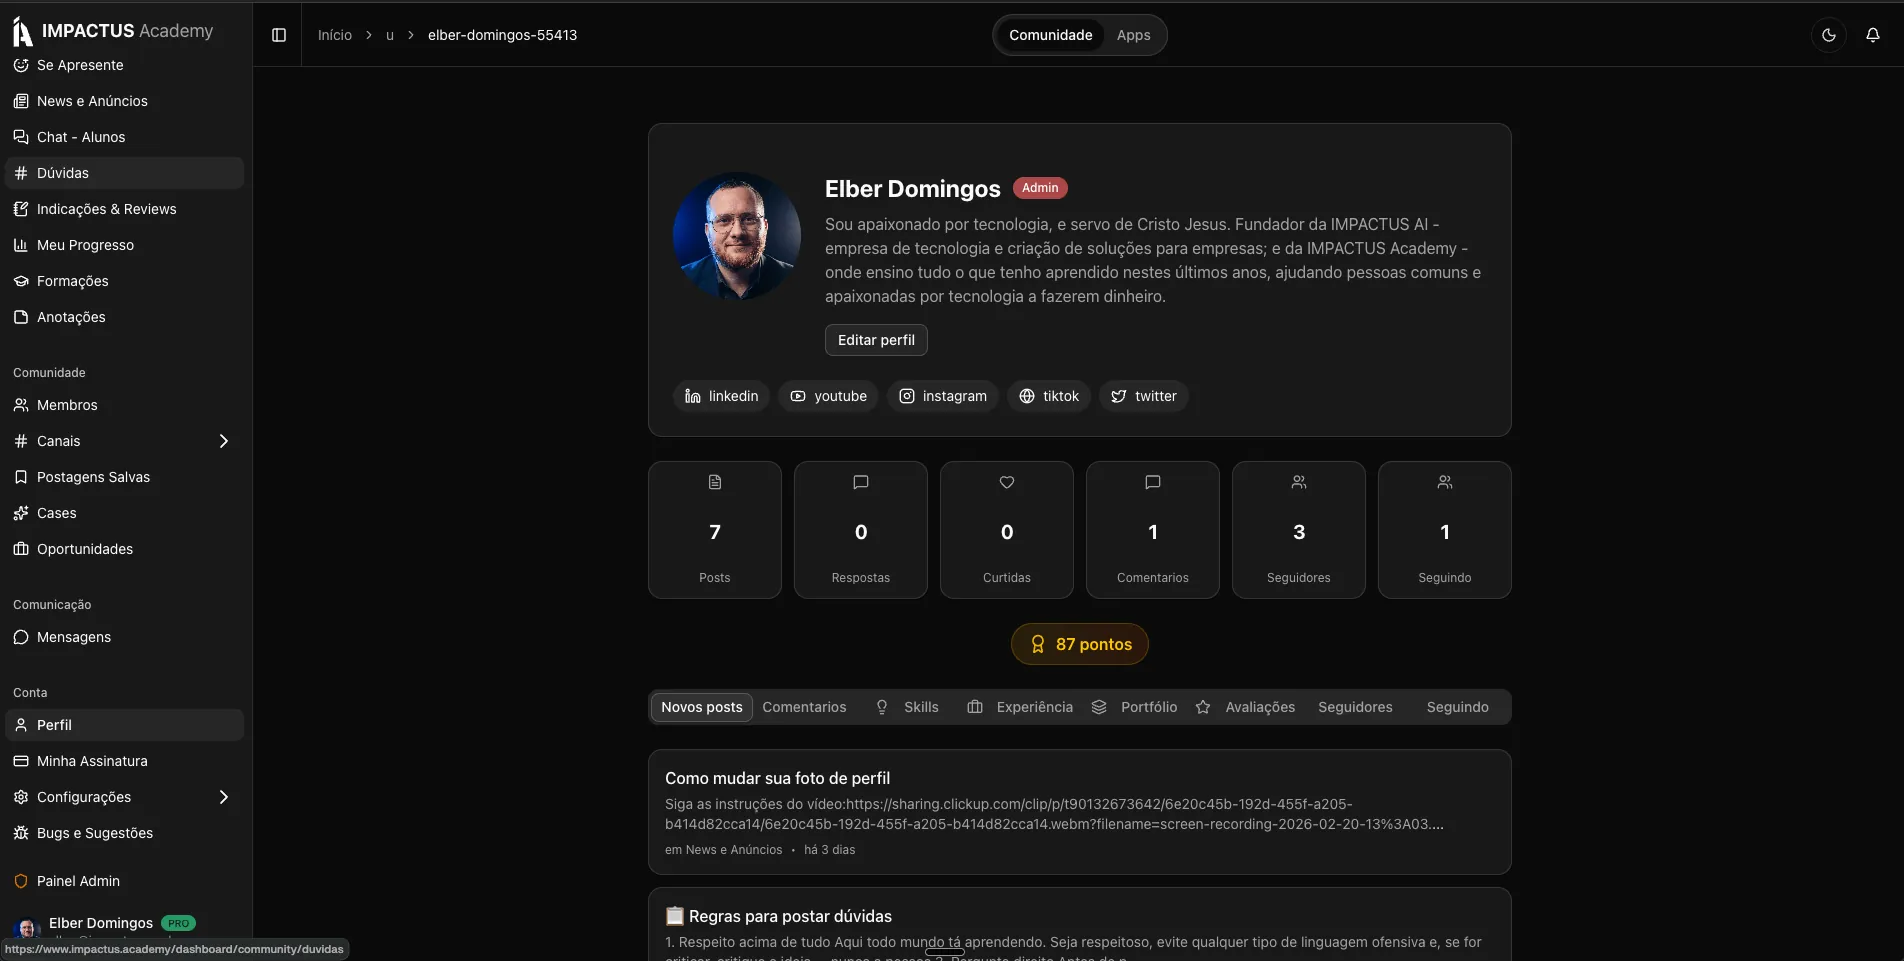Click the Editar perfil button

point(876,340)
